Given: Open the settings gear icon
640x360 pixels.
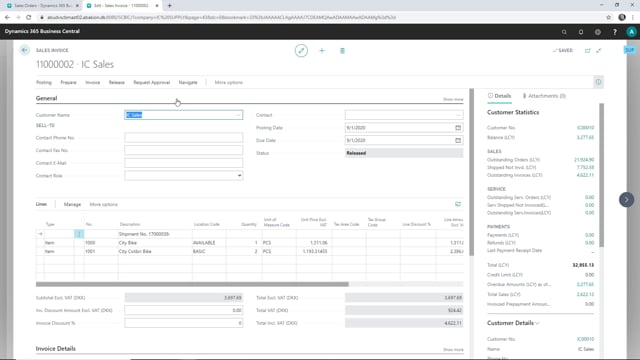Looking at the screenshot, I should pos(598,32).
